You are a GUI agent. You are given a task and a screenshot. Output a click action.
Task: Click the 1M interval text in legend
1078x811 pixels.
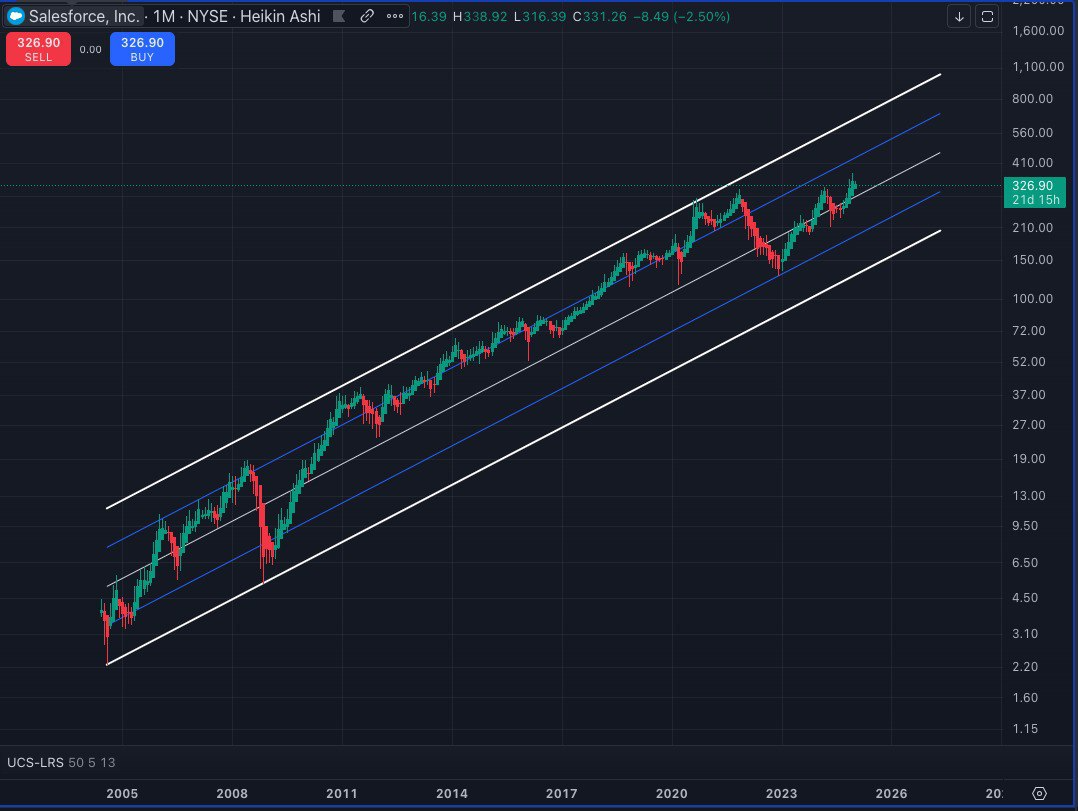coord(164,16)
